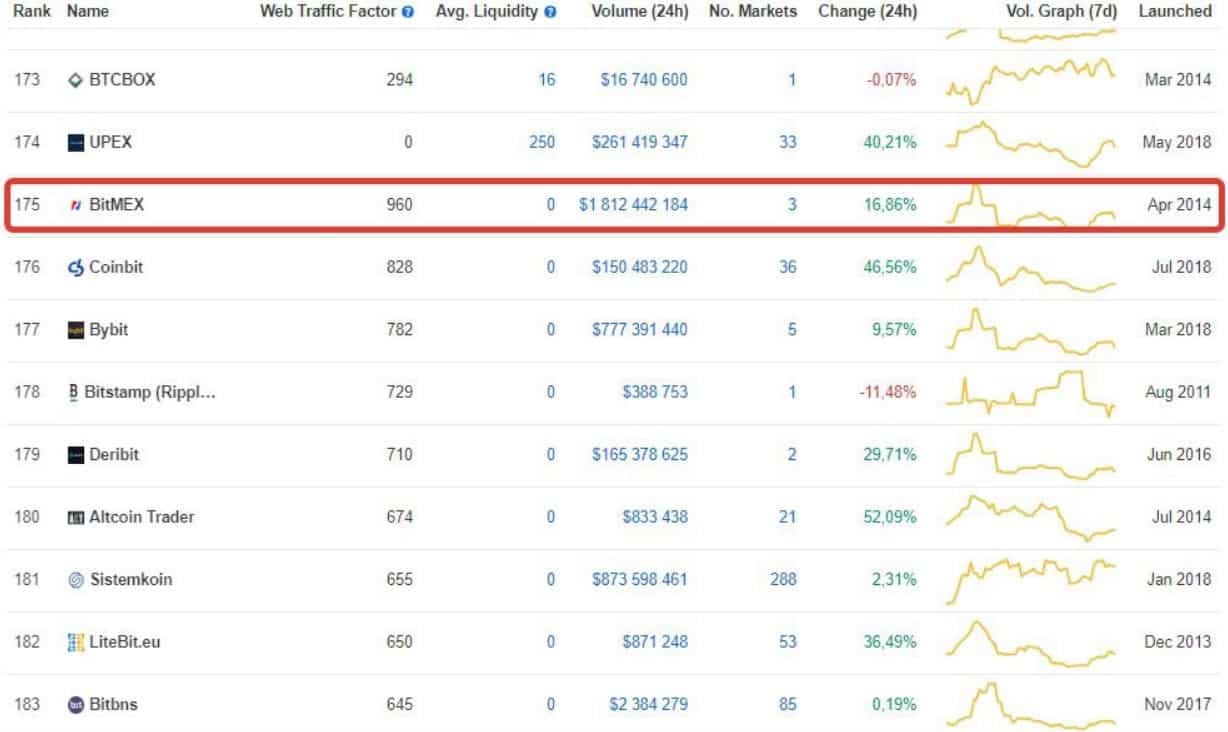Click the Coinbit logo icon
This screenshot has width=1228, height=732.
(76, 267)
